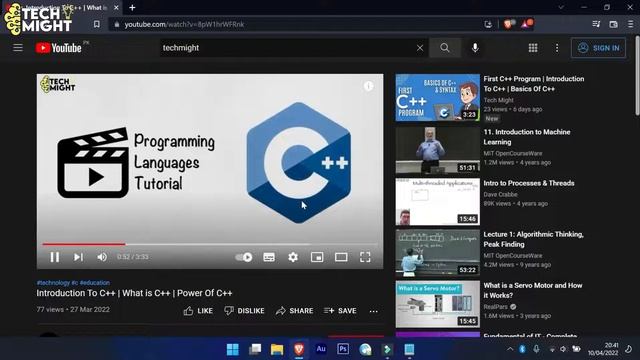Open the MIT OpenCourseWare channel under Machine Learning
Viewport: 640px width, 360px height.
point(513,153)
